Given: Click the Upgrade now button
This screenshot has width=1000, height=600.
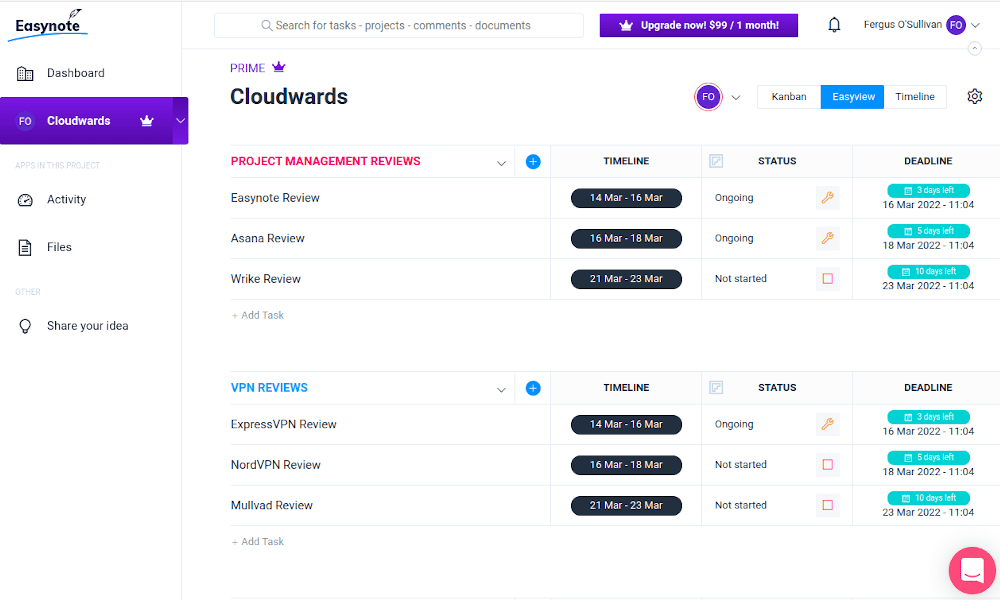Looking at the screenshot, I should (x=698, y=26).
